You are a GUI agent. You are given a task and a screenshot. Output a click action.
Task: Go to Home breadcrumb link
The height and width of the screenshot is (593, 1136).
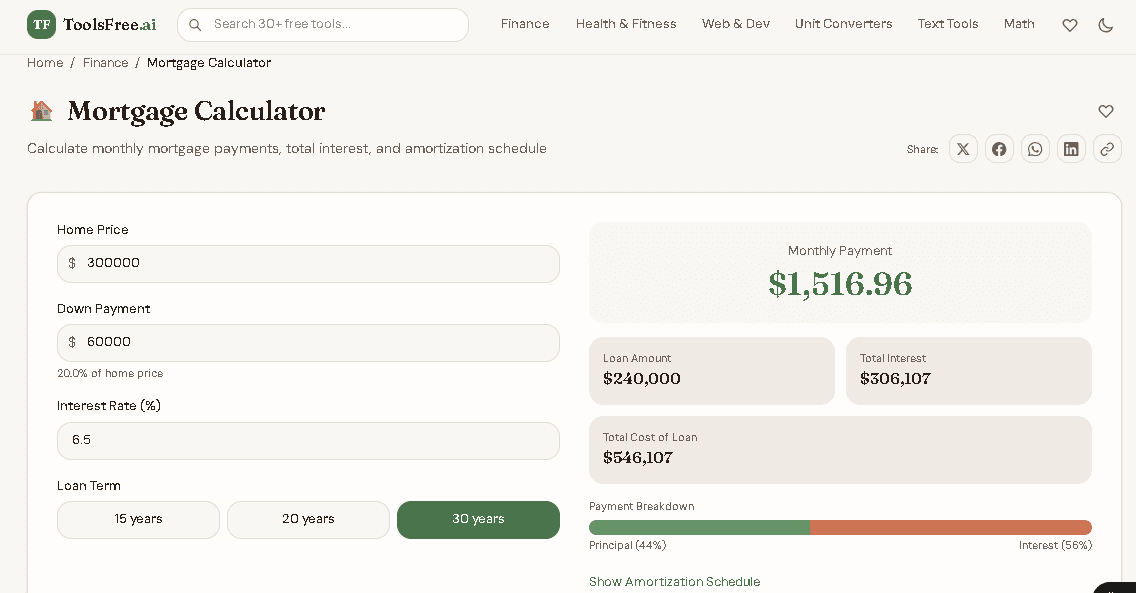(x=45, y=63)
